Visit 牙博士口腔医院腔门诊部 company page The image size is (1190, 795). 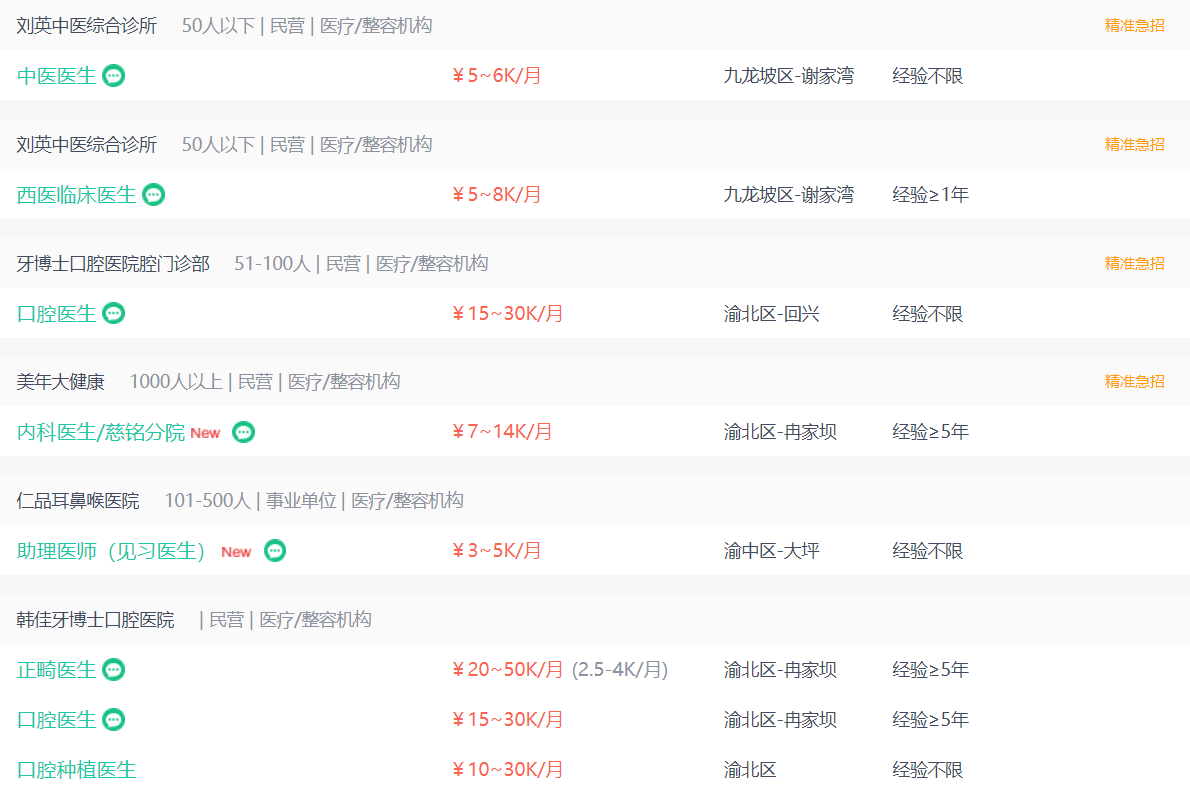pyautogui.click(x=113, y=263)
